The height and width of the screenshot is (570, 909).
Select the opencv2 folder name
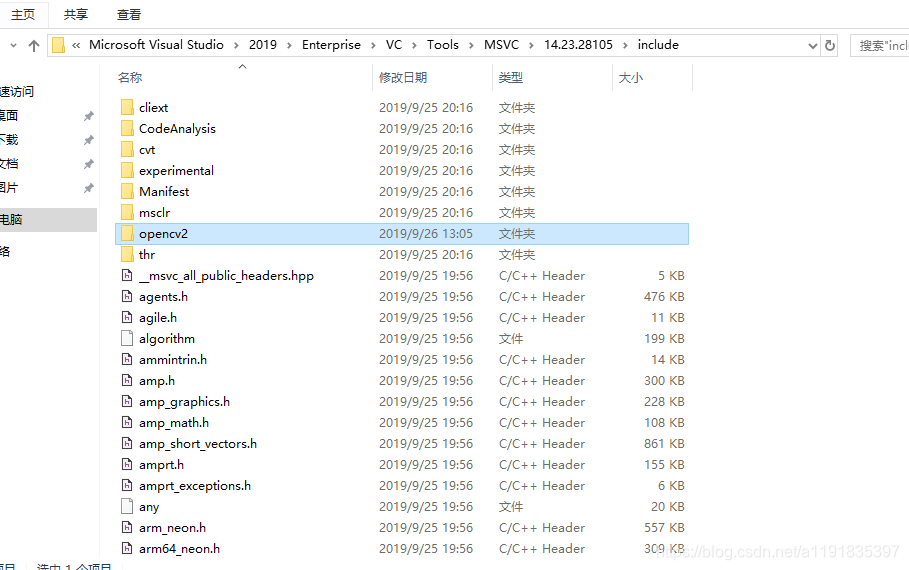[163, 234]
